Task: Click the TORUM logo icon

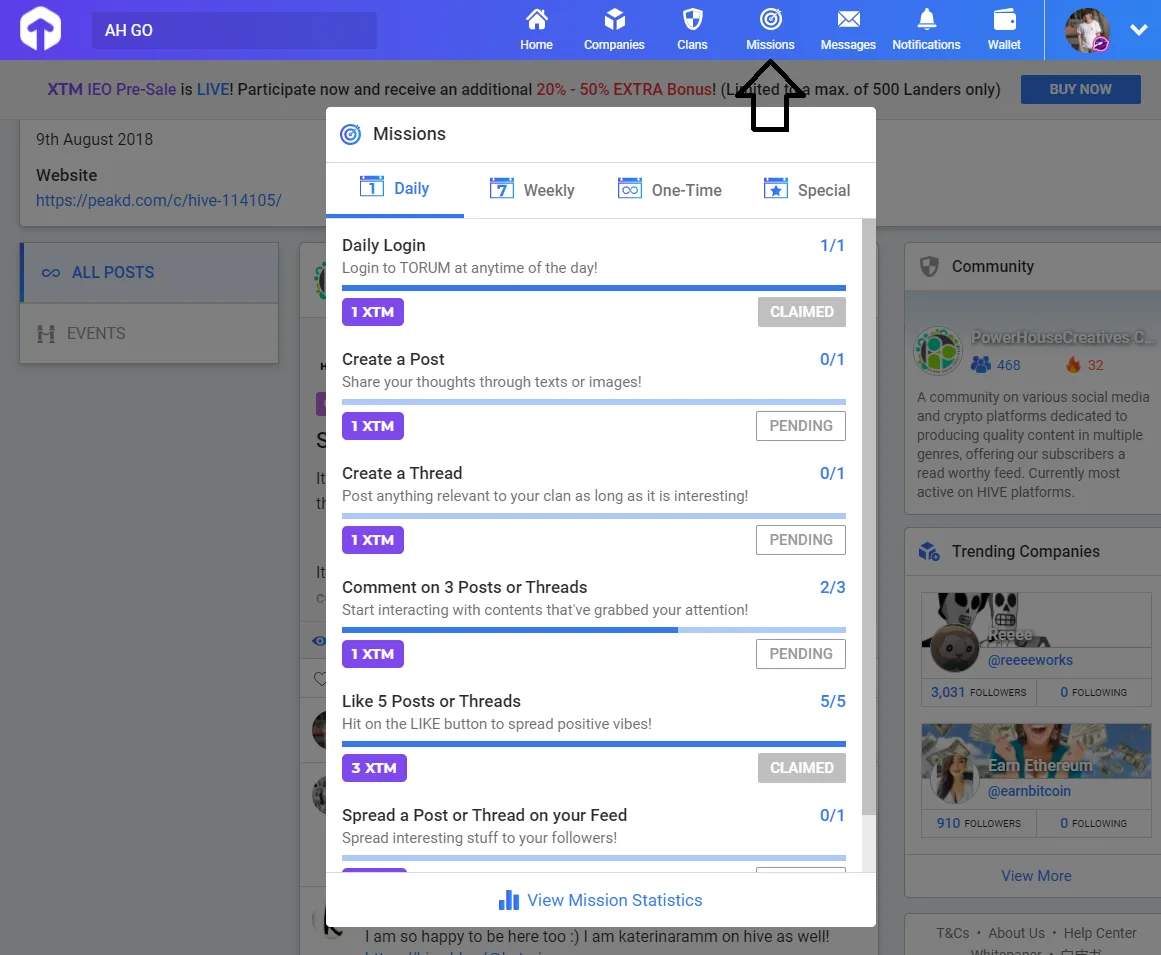Action: 40,29
